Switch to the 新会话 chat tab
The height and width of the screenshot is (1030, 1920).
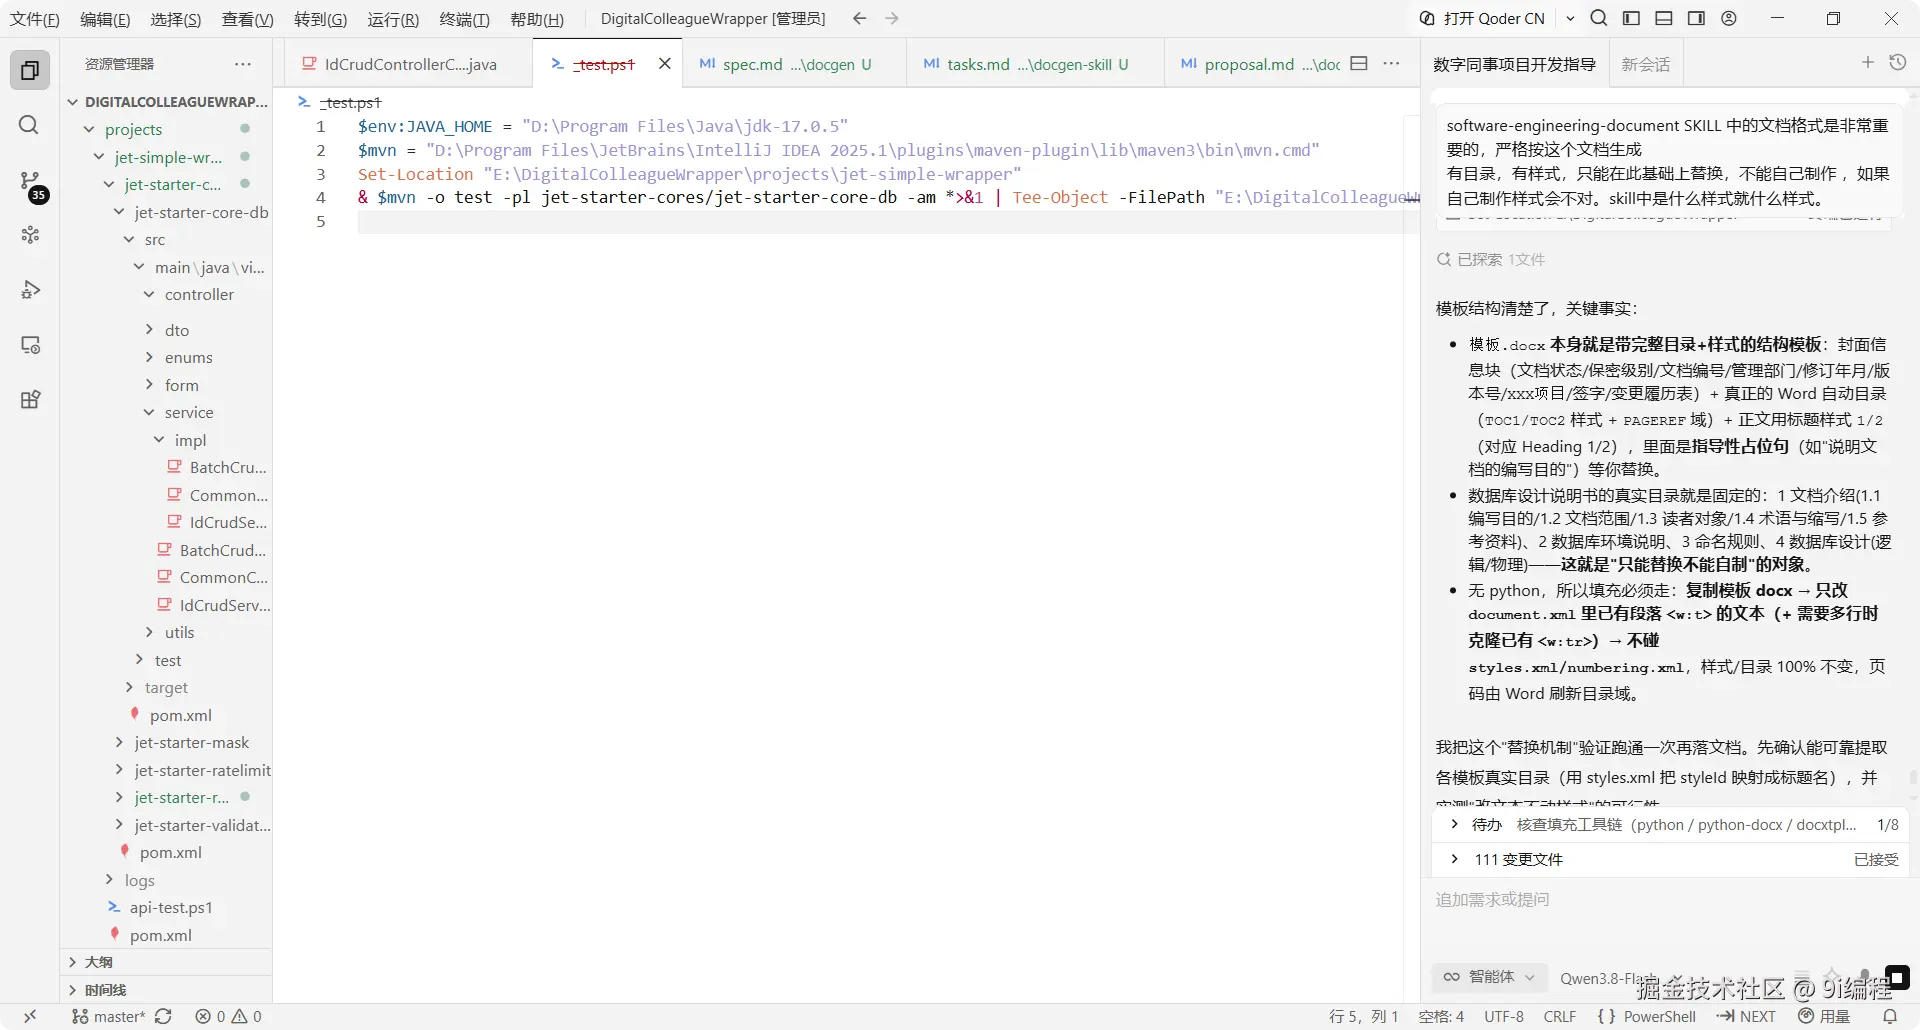[x=1645, y=64]
